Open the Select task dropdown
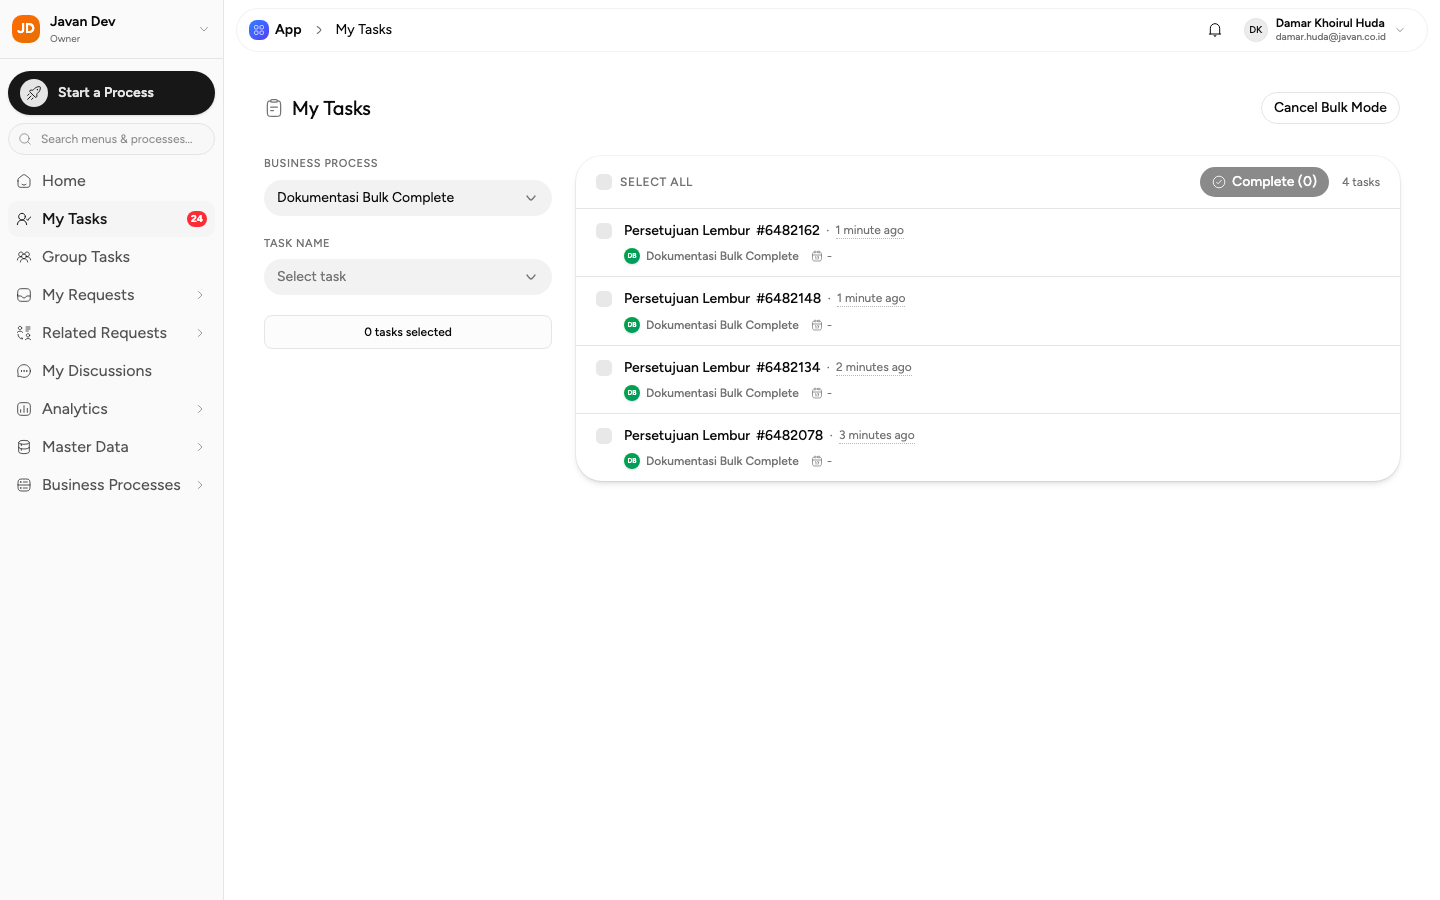 (x=408, y=277)
